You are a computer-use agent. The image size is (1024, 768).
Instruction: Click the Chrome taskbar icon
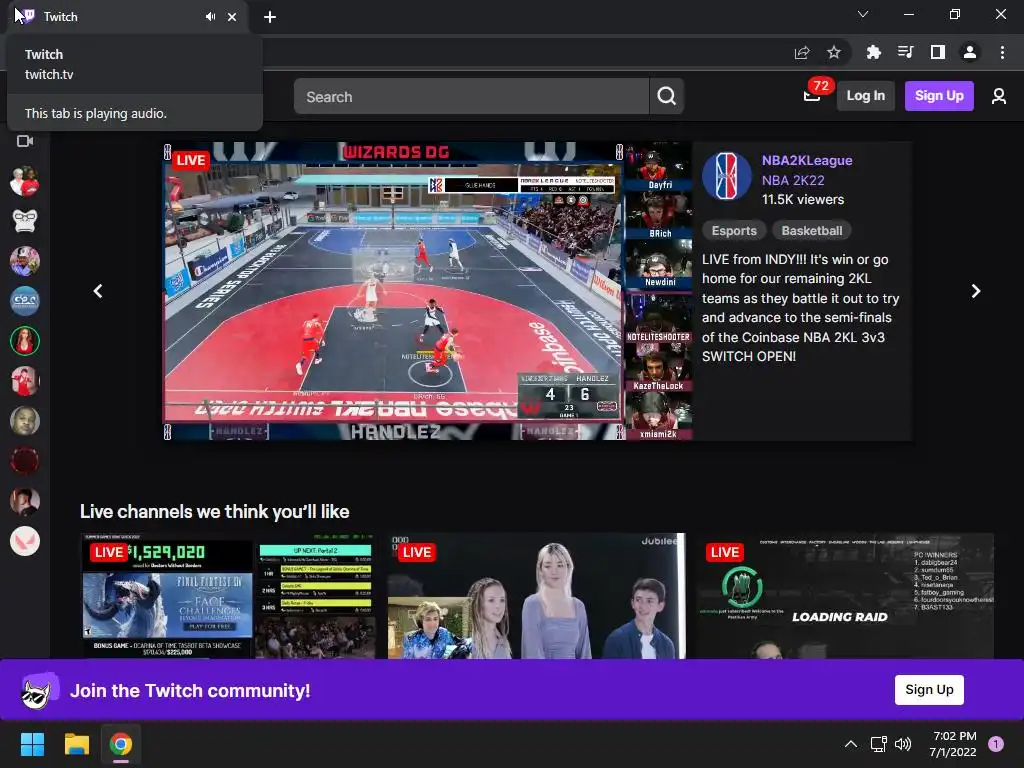click(121, 744)
